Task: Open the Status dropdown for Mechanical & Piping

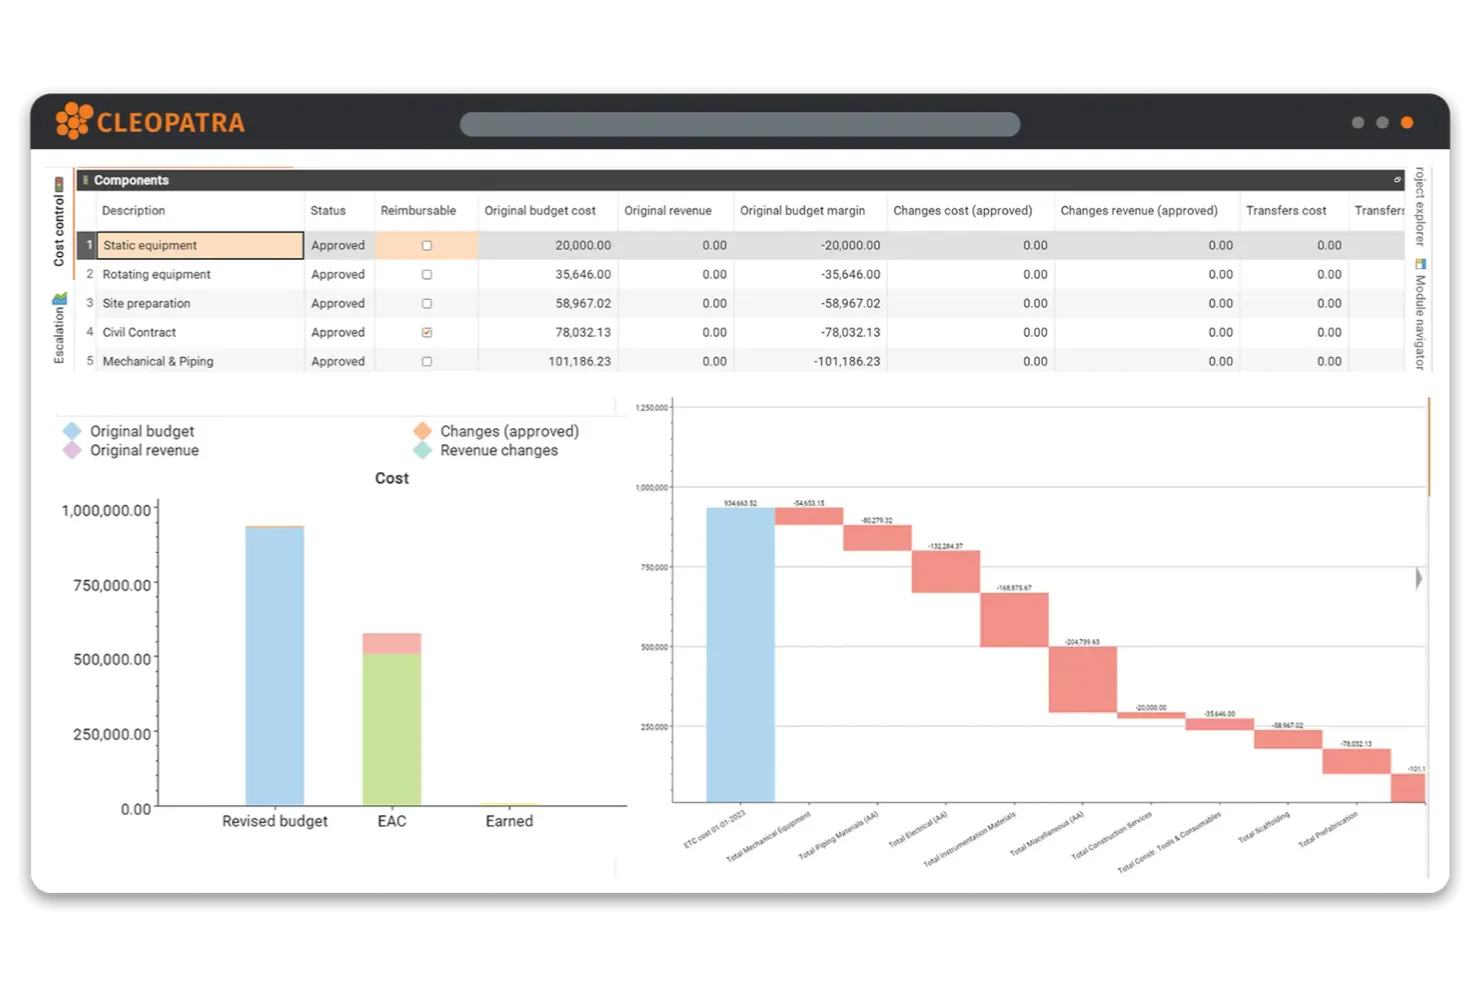Action: 338,361
